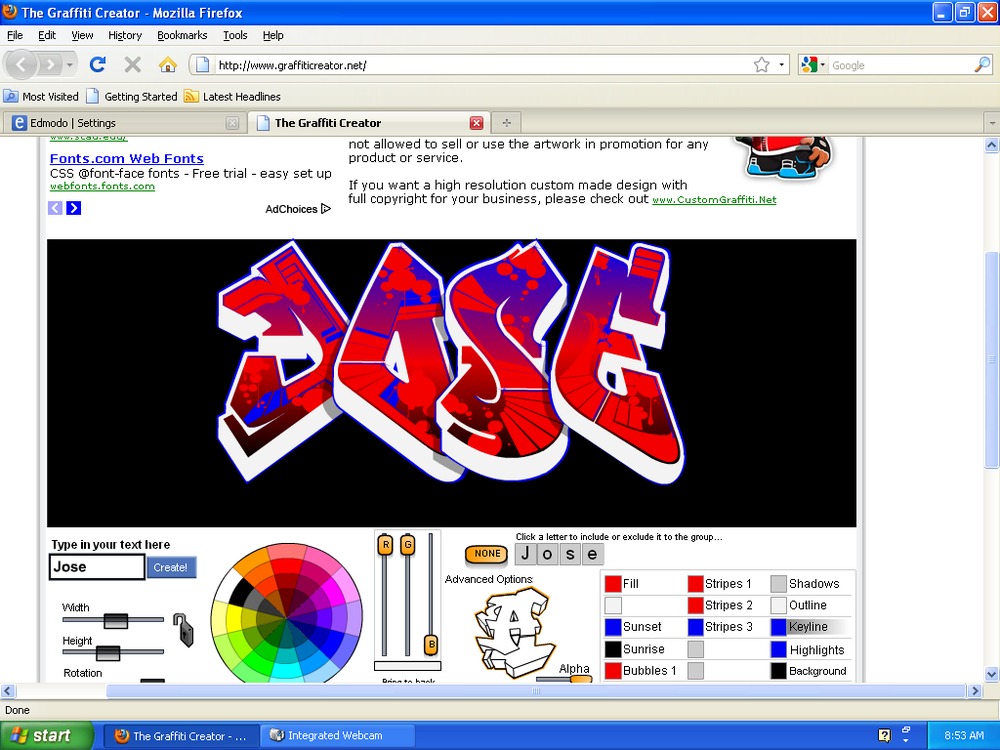
Task: Select the gray Shadows color swatch
Action: click(779, 584)
